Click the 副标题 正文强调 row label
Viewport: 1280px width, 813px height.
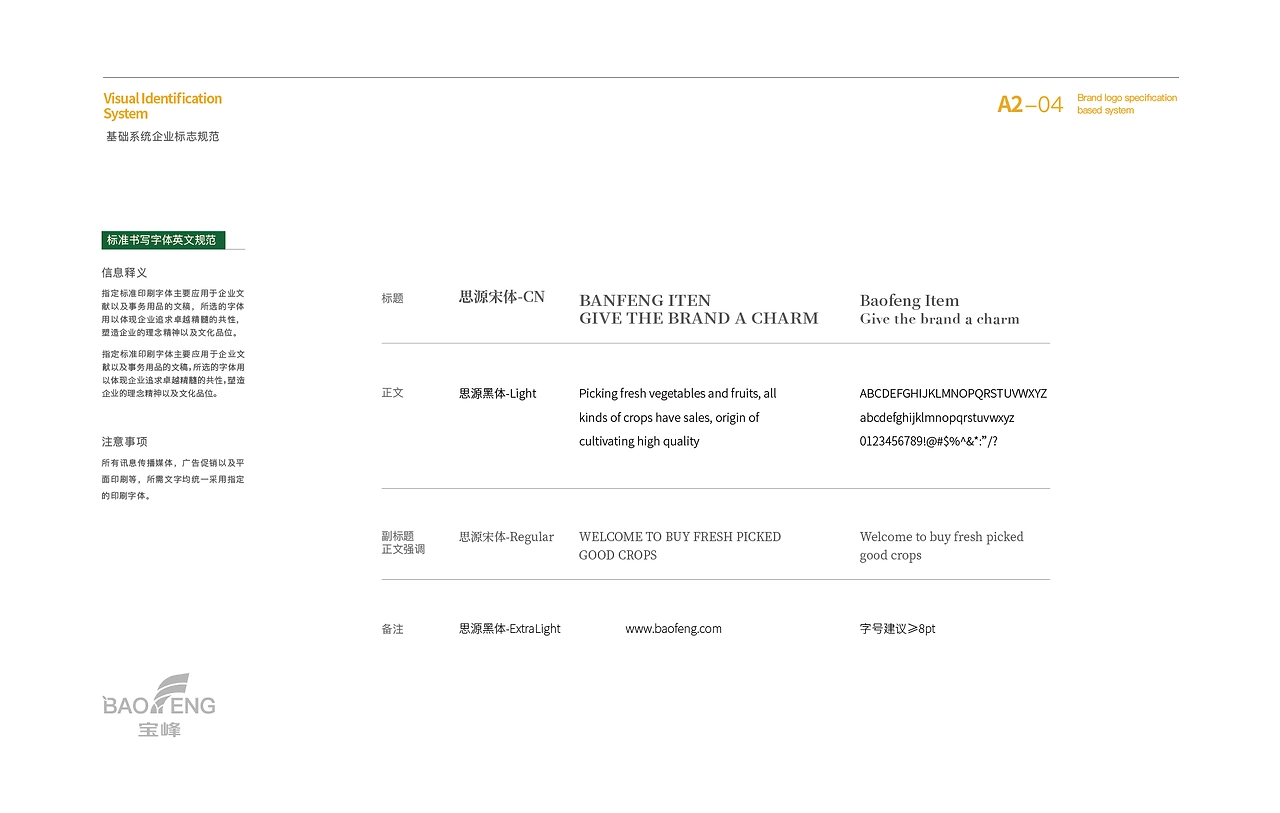click(x=403, y=543)
